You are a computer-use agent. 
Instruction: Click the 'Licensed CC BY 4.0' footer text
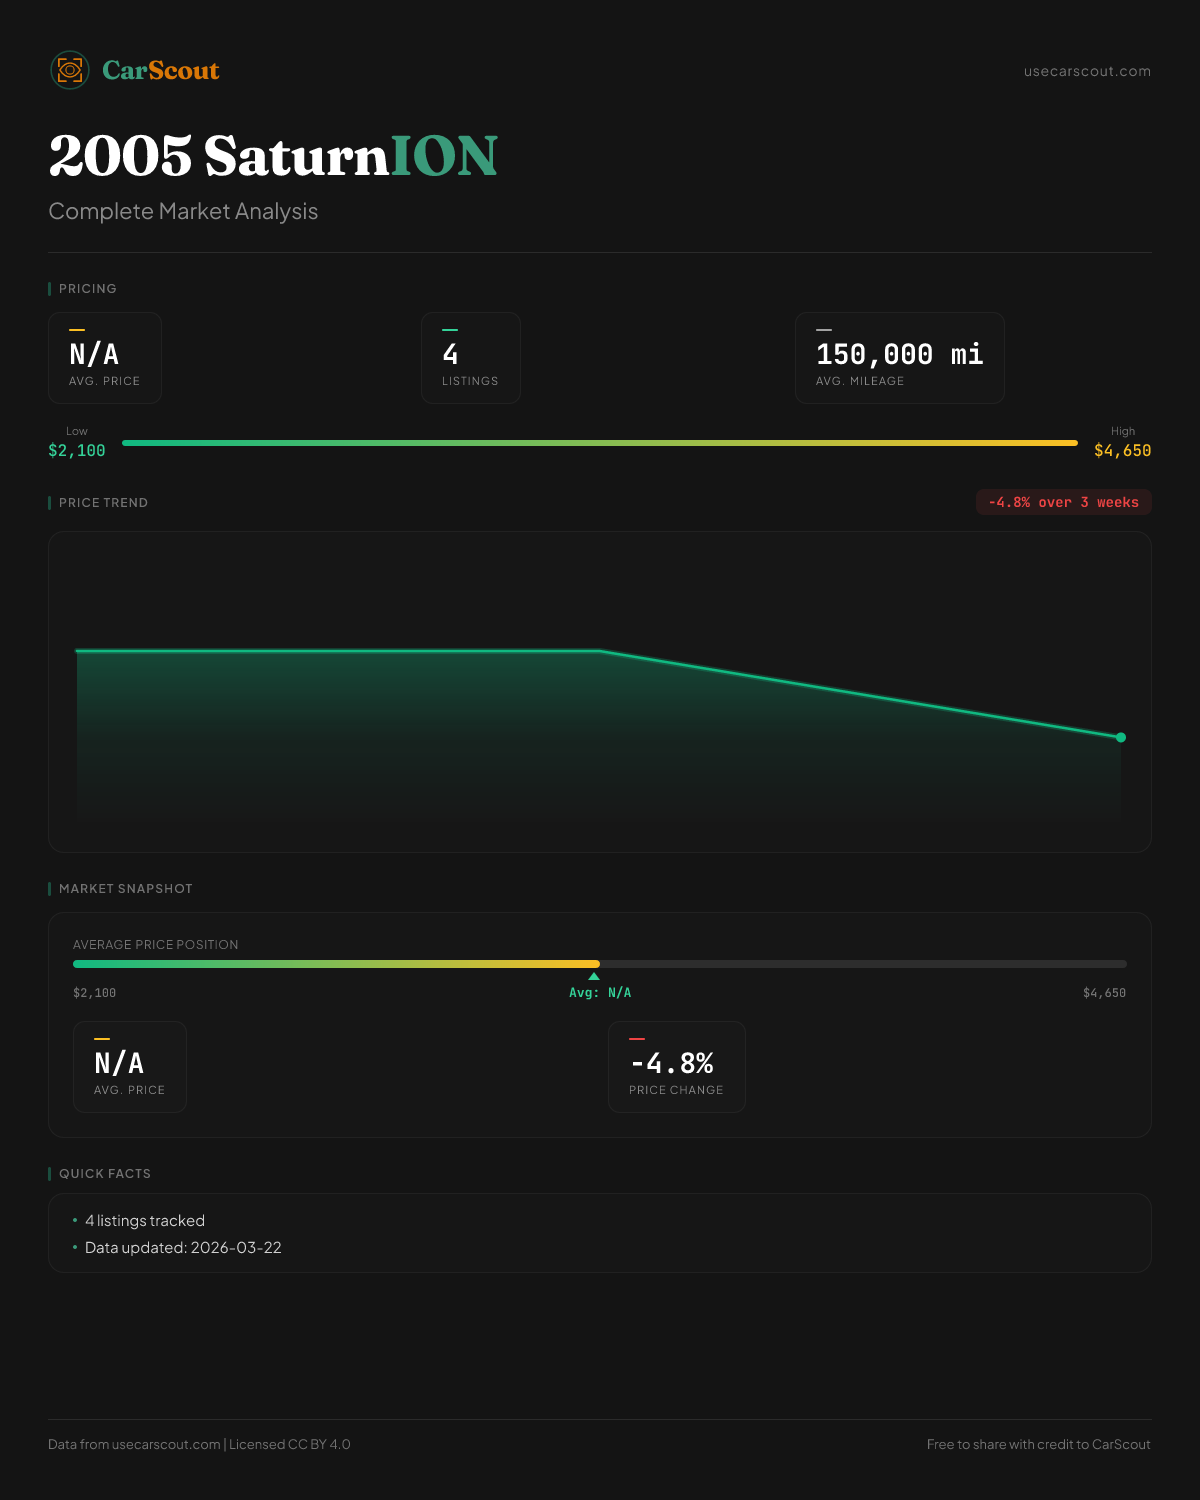point(290,1444)
